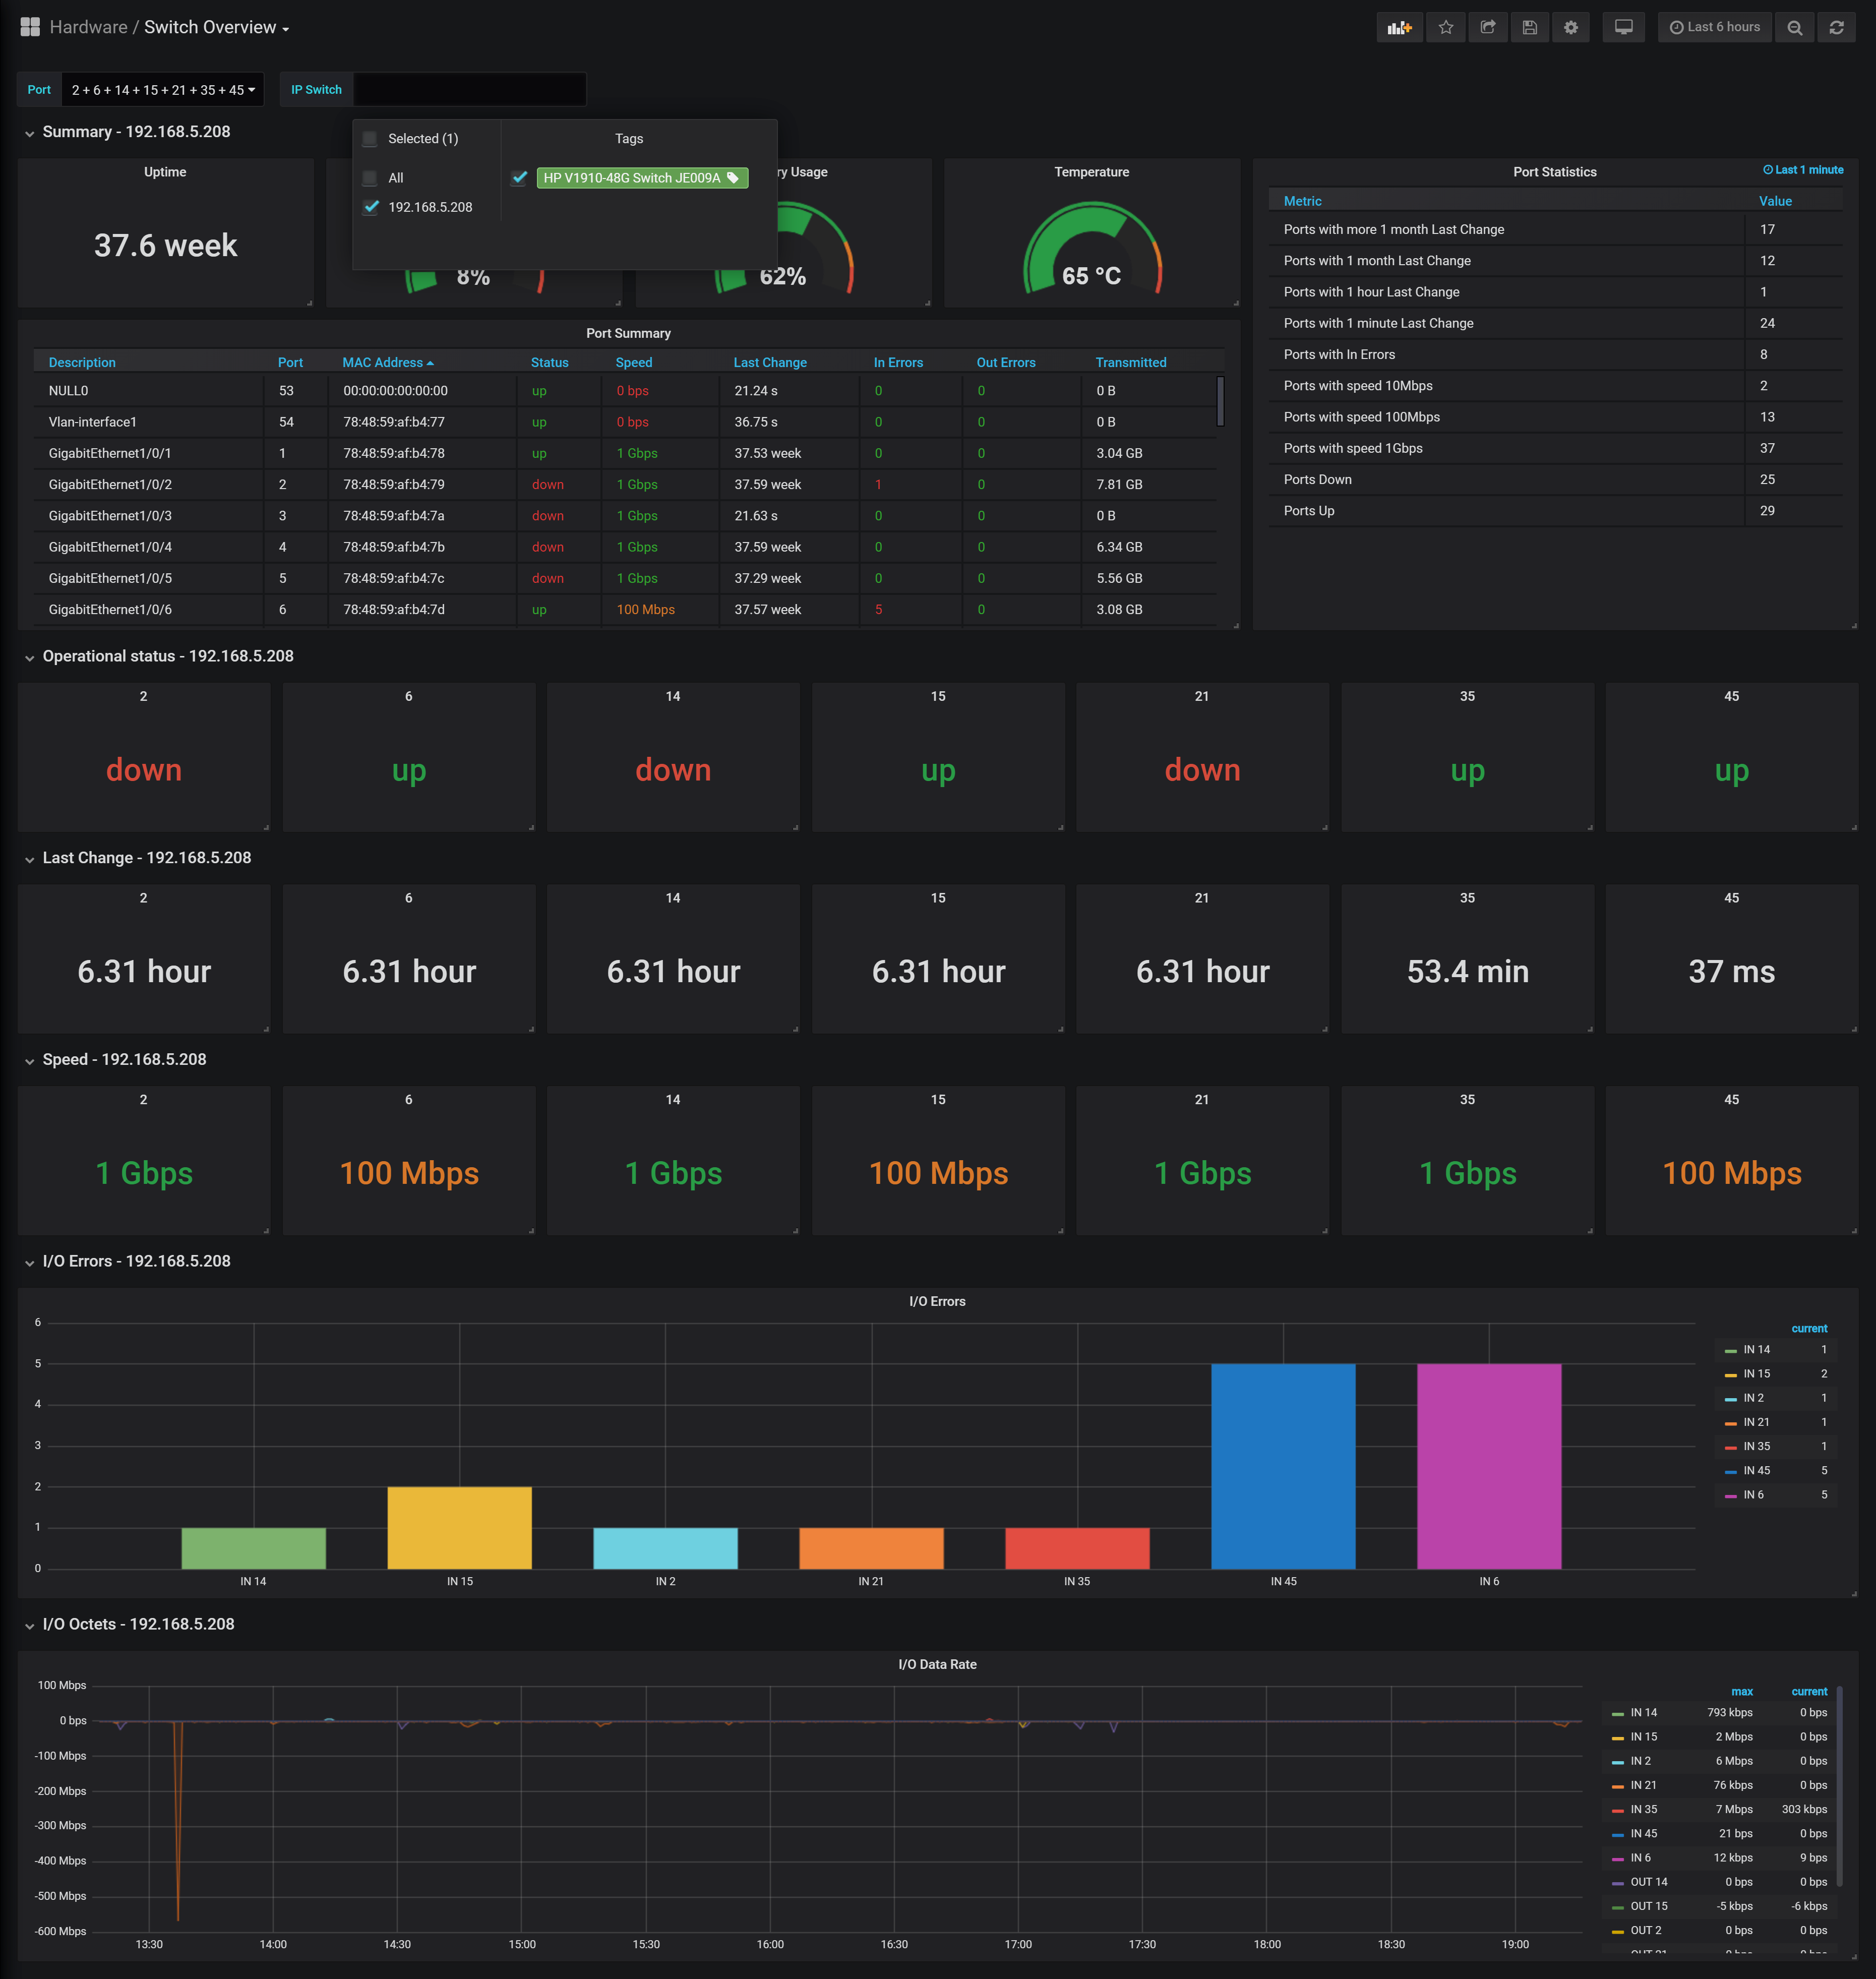Open the Port variable dropdown
The width and height of the screenshot is (1876, 1979).
[163, 90]
